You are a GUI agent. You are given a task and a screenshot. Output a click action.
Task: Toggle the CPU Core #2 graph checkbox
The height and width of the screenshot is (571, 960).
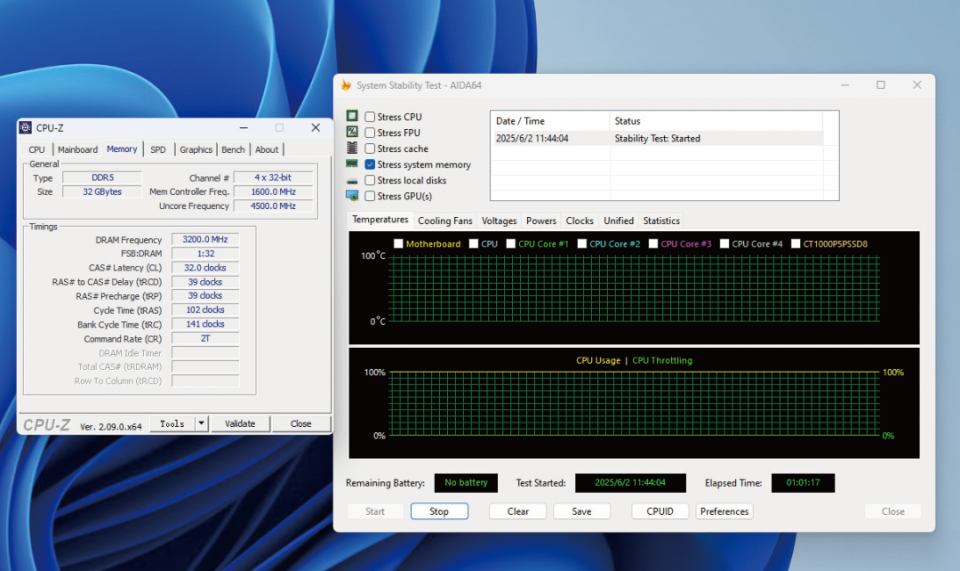coord(582,244)
